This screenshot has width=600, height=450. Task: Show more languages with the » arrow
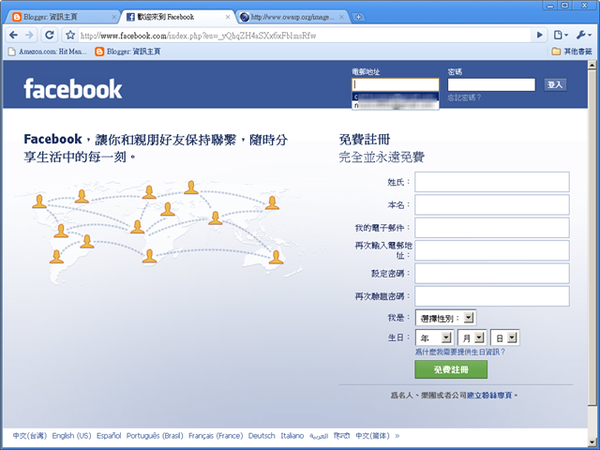(397, 436)
